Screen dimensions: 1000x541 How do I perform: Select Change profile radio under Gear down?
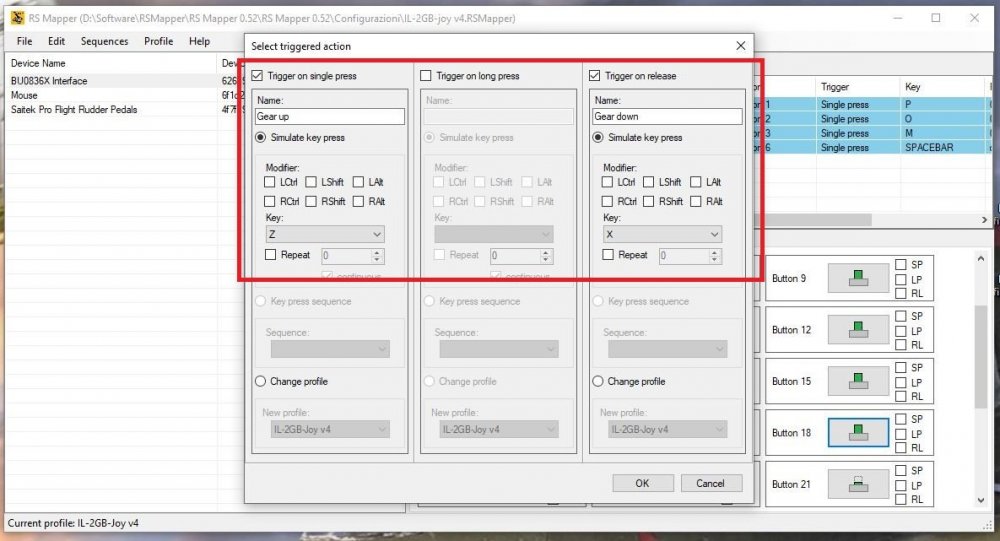click(598, 381)
